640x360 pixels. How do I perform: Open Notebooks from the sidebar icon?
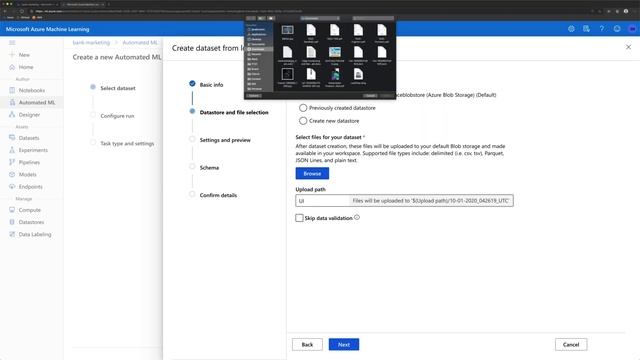(x=12, y=90)
